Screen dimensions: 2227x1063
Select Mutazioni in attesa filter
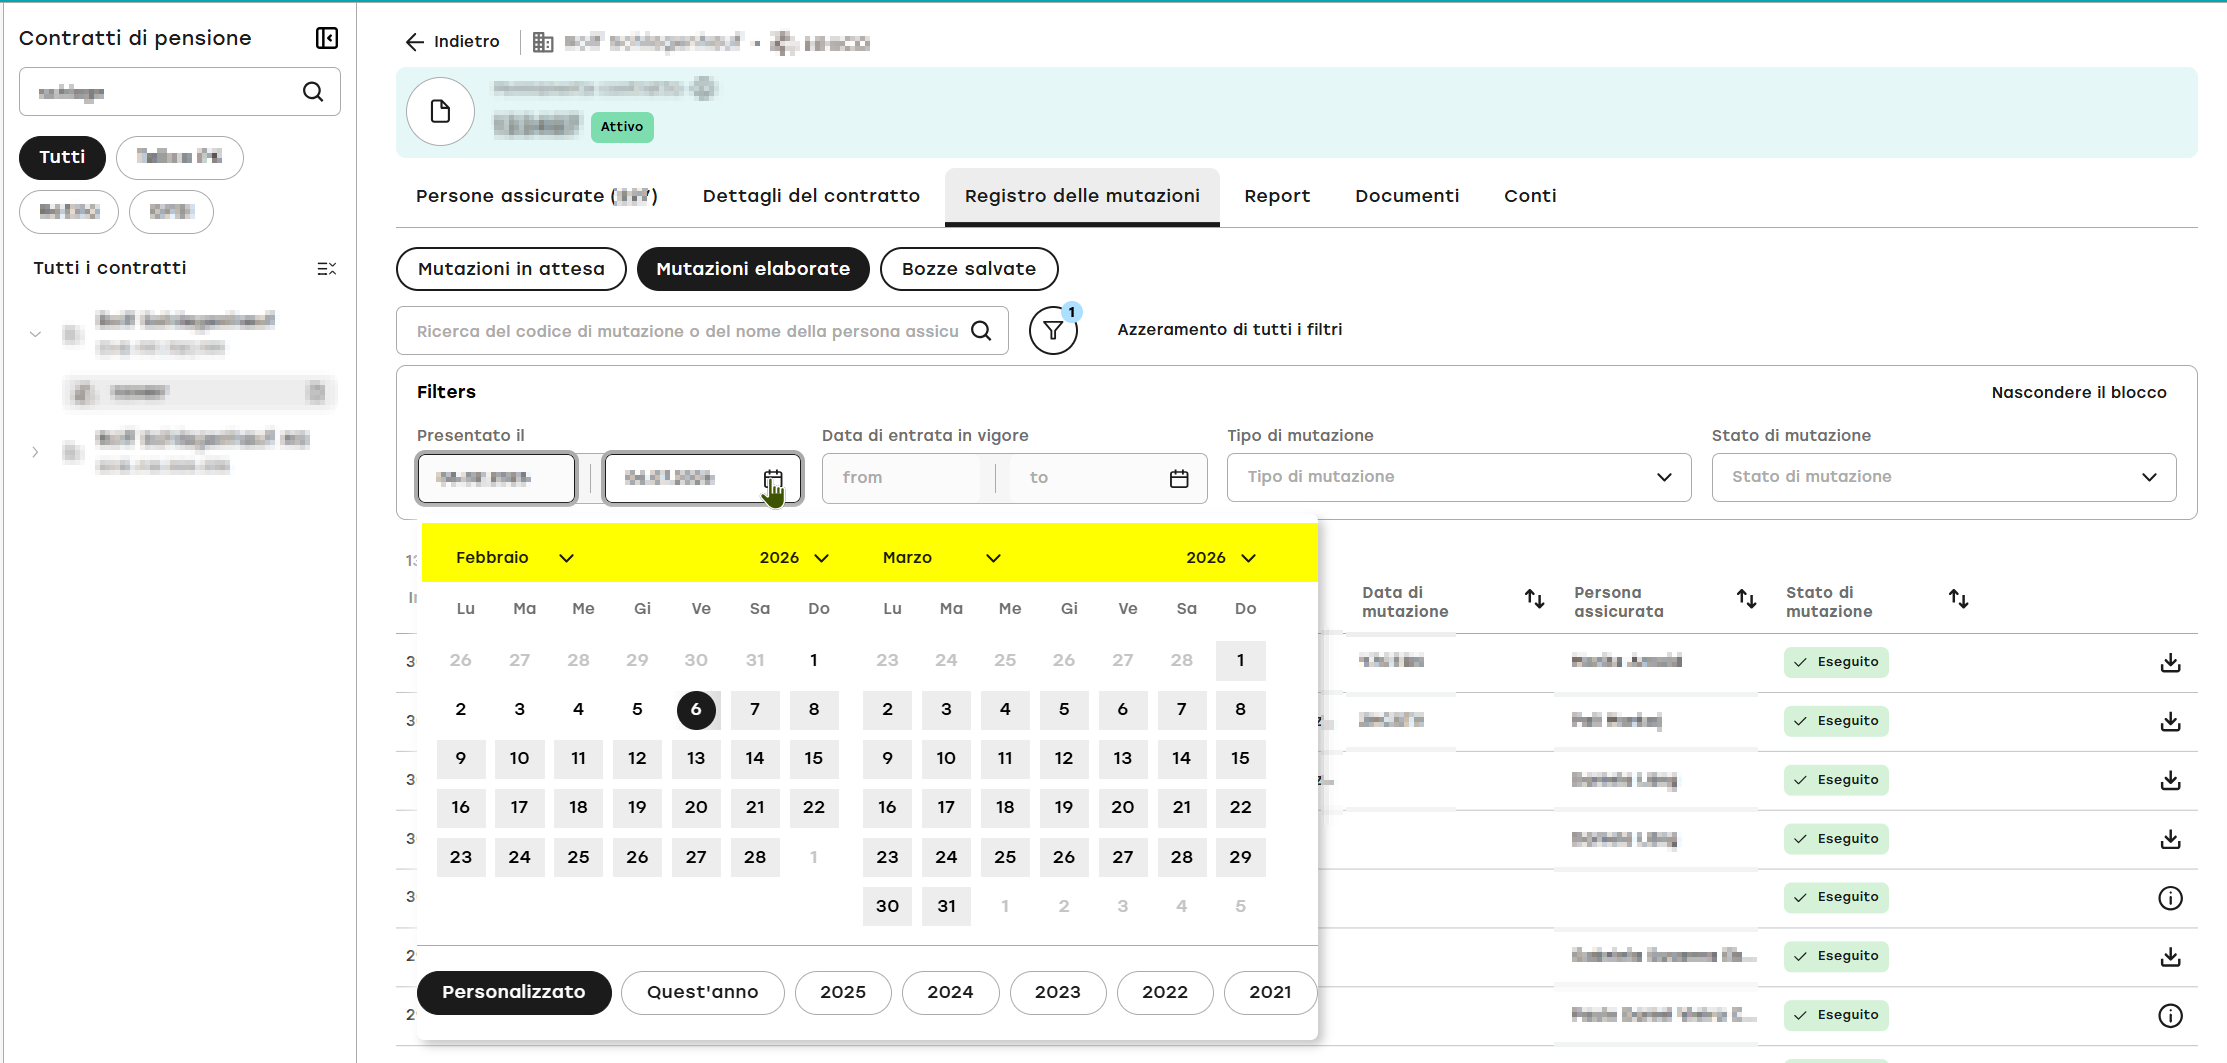point(511,269)
